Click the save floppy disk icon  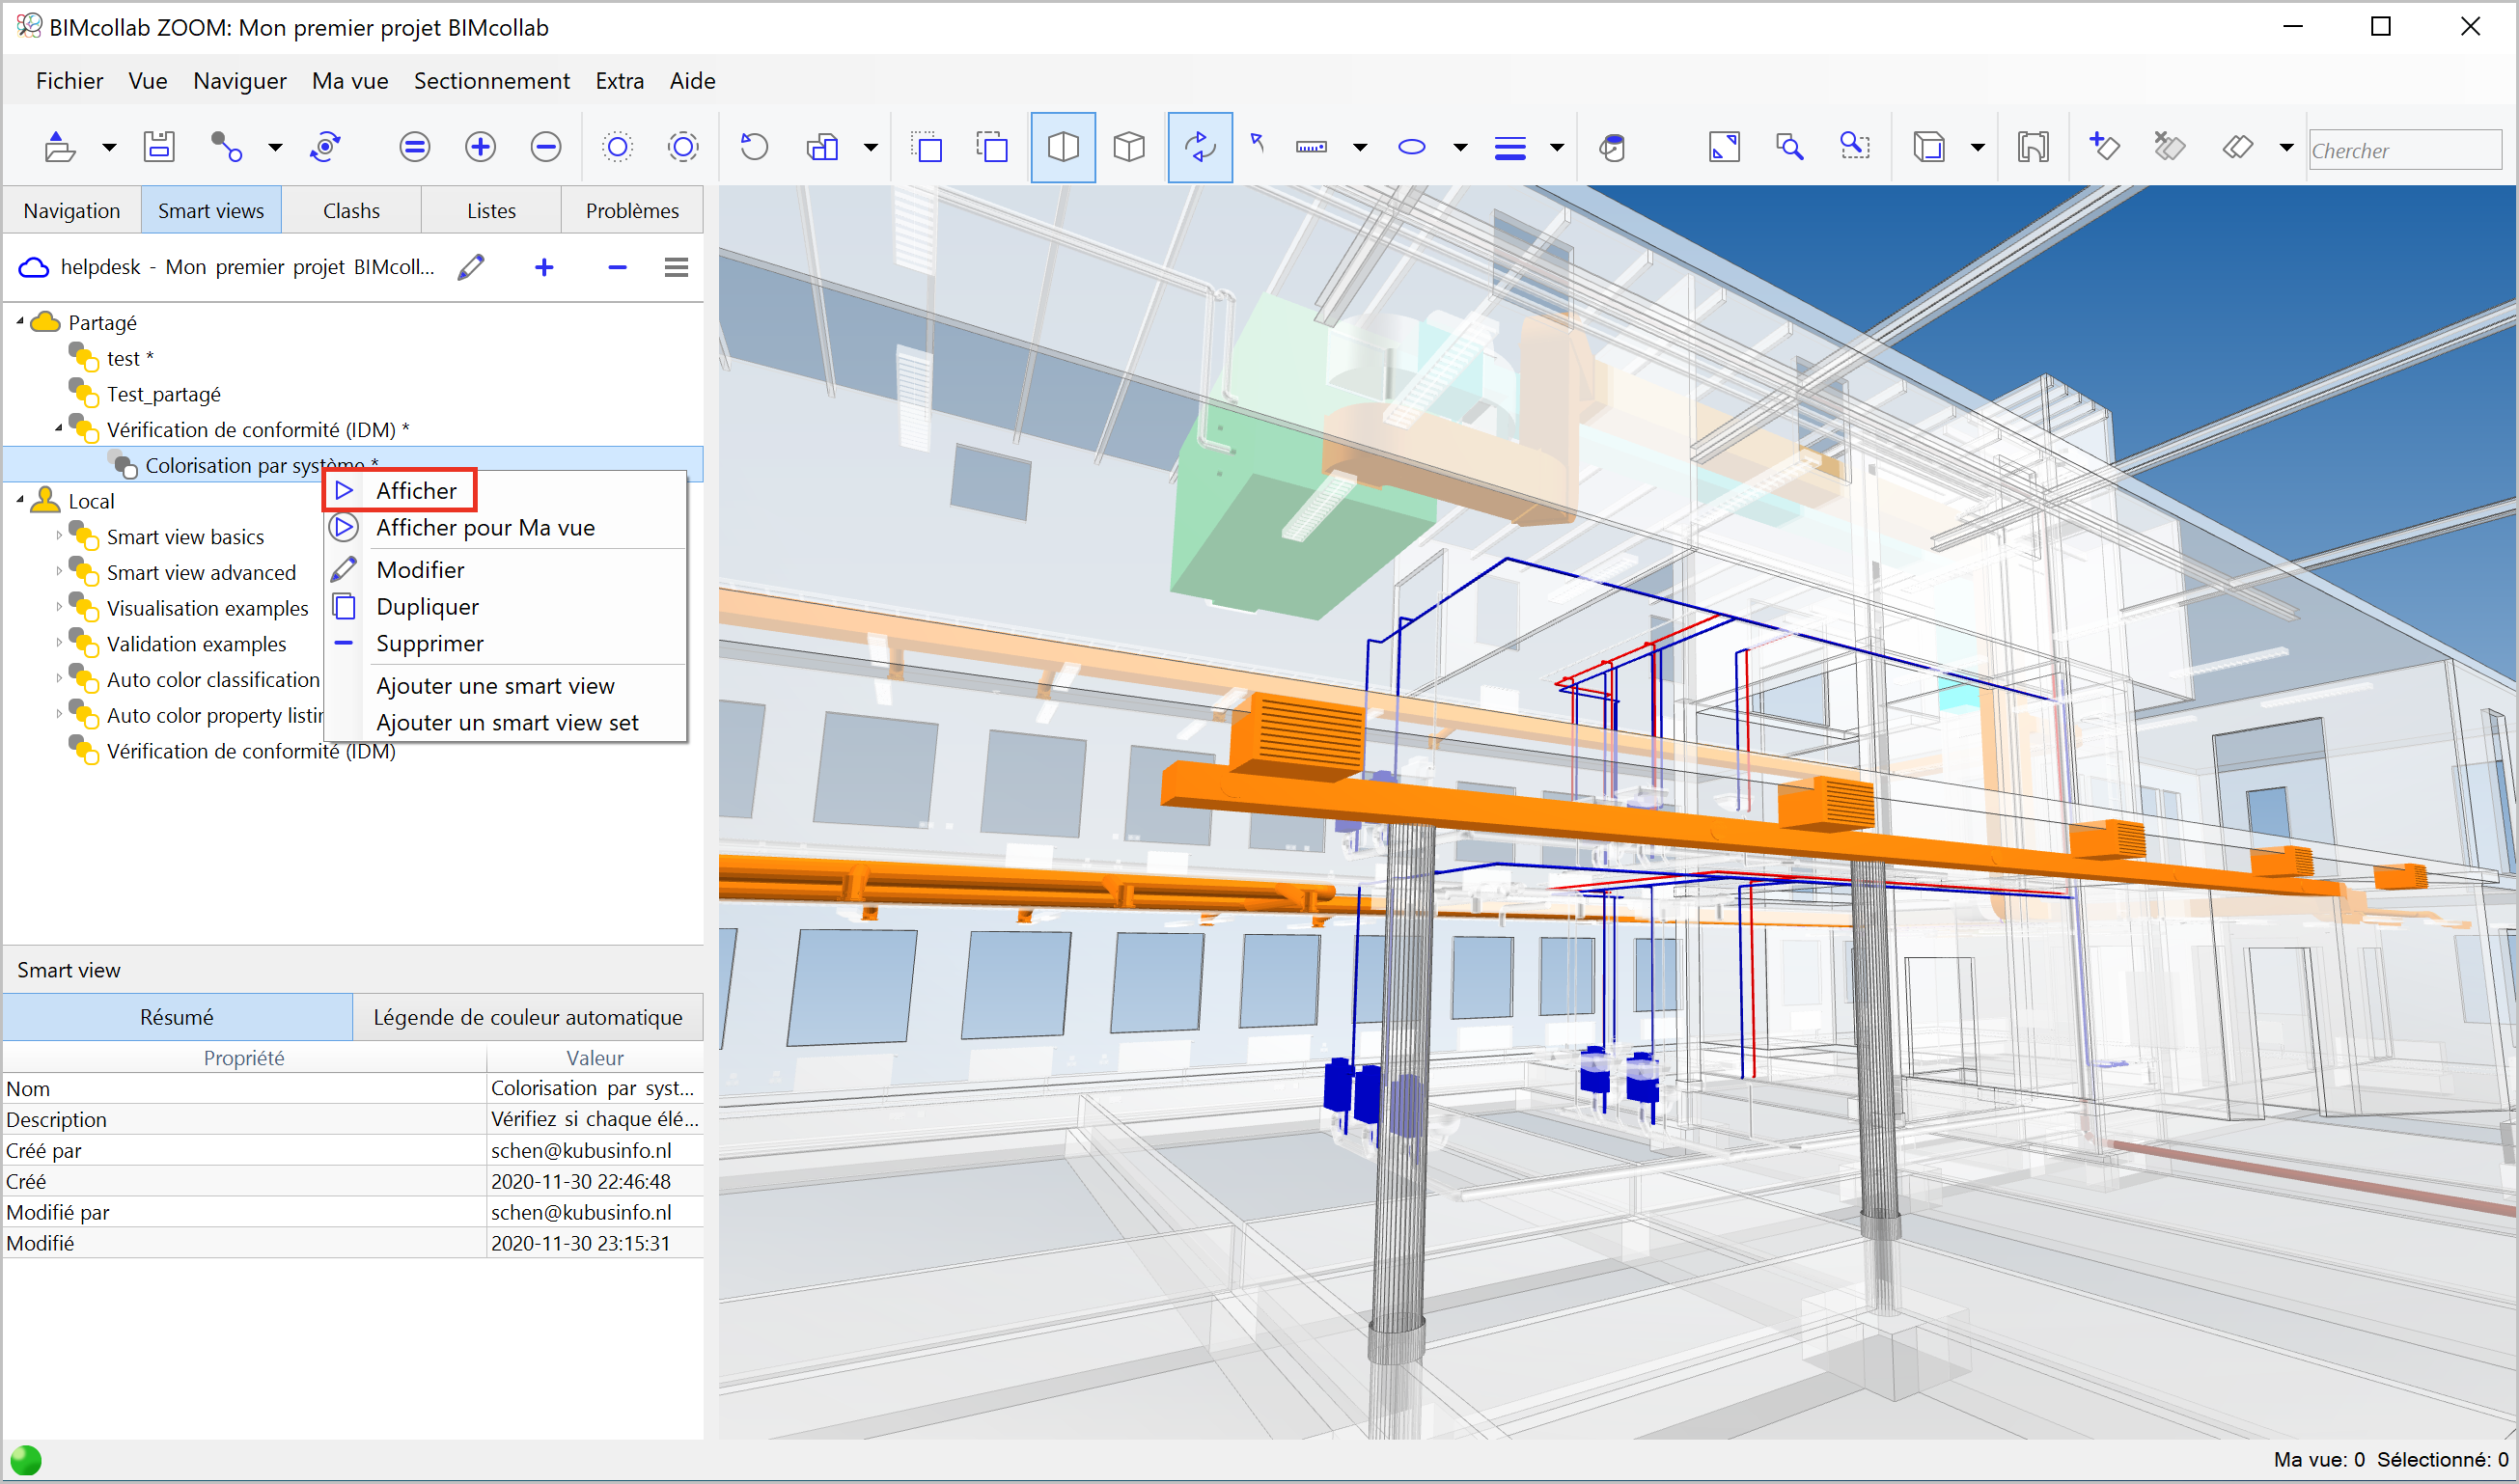(159, 147)
